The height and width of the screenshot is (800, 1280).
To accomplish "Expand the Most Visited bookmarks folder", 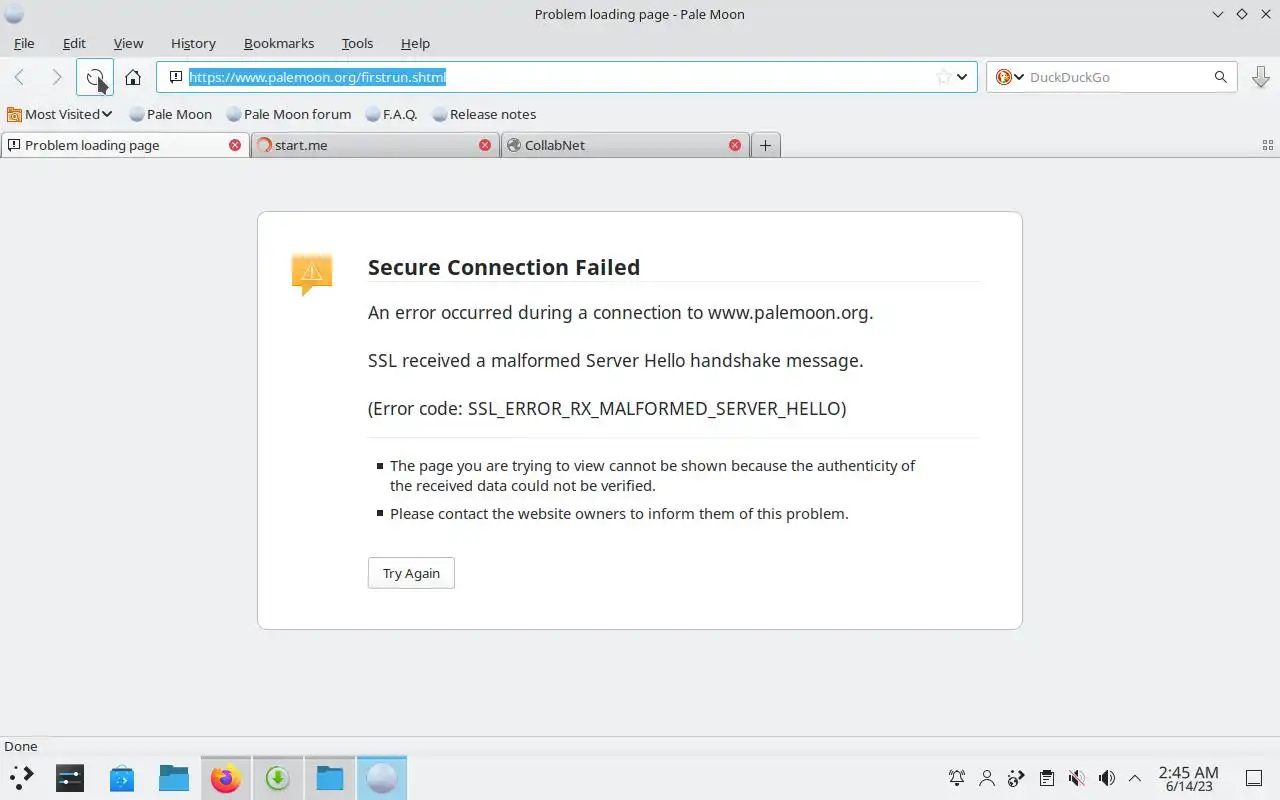I will point(60,114).
